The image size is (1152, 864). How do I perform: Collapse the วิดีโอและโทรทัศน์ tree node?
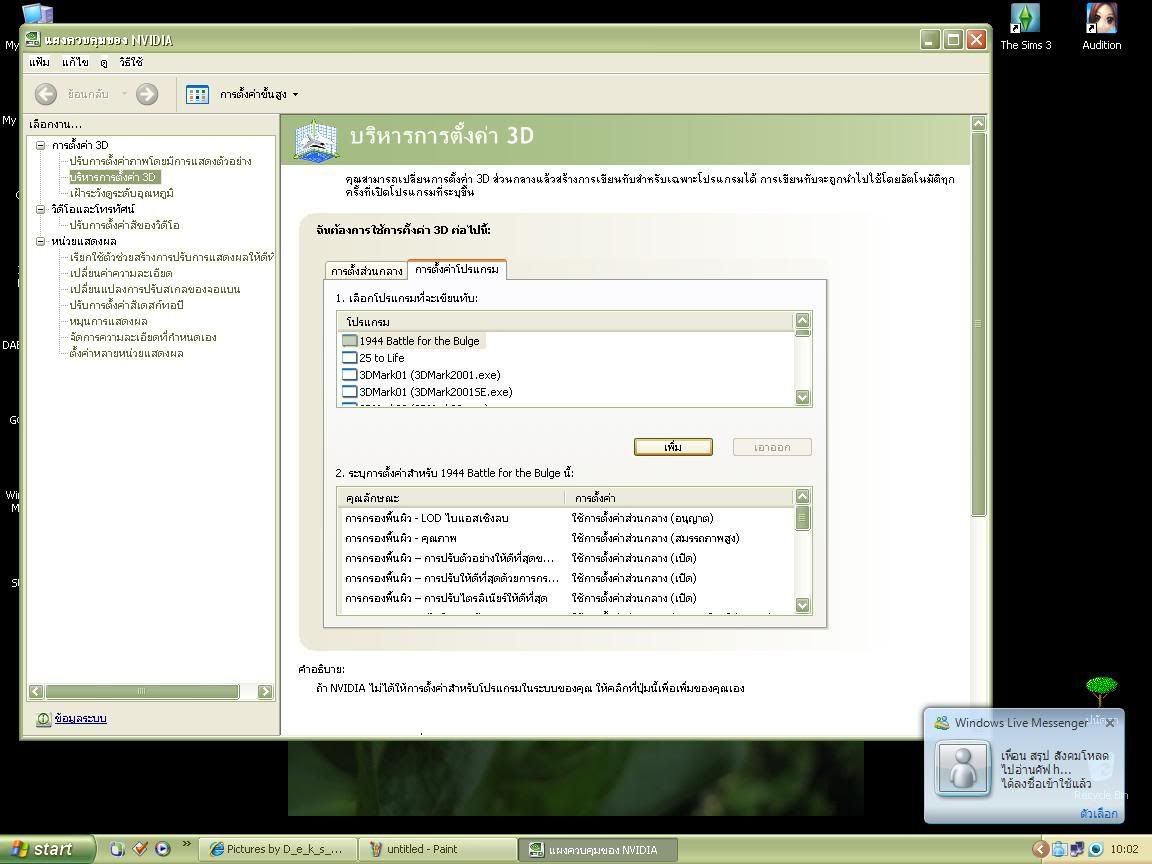click(x=41, y=209)
